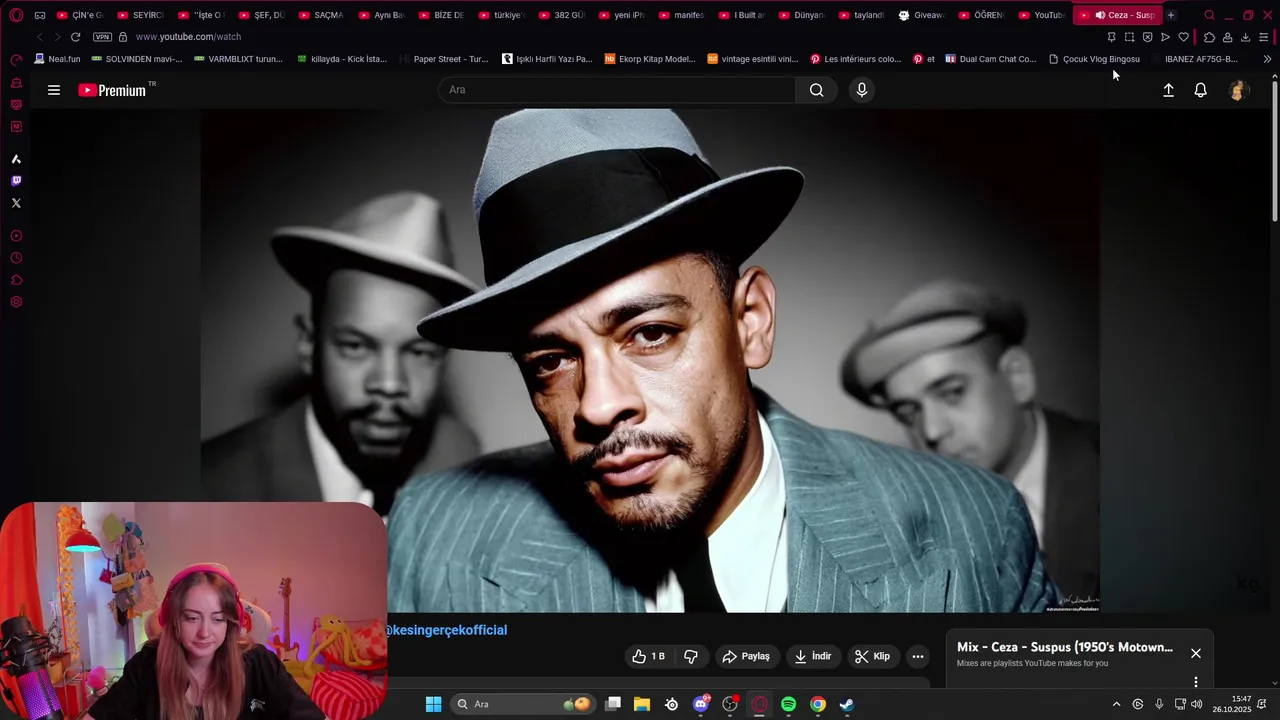The width and height of the screenshot is (1280, 720).
Task: Dislike the video with thumbs down
Action: tap(690, 656)
